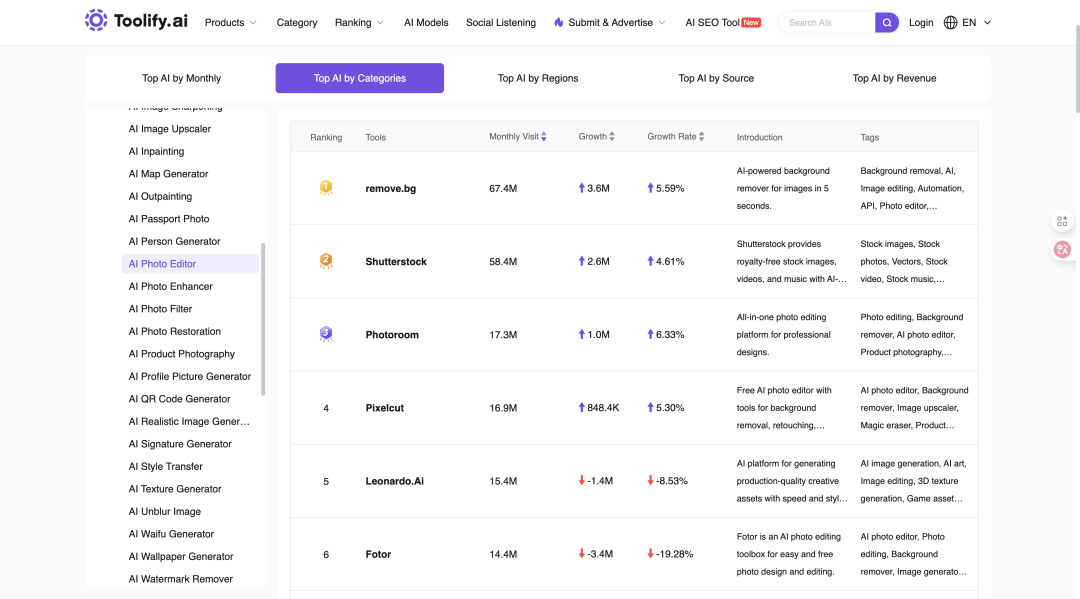Click the New badge on AI SEO Tool
Viewport: 1080px width, 599px height.
pos(751,23)
